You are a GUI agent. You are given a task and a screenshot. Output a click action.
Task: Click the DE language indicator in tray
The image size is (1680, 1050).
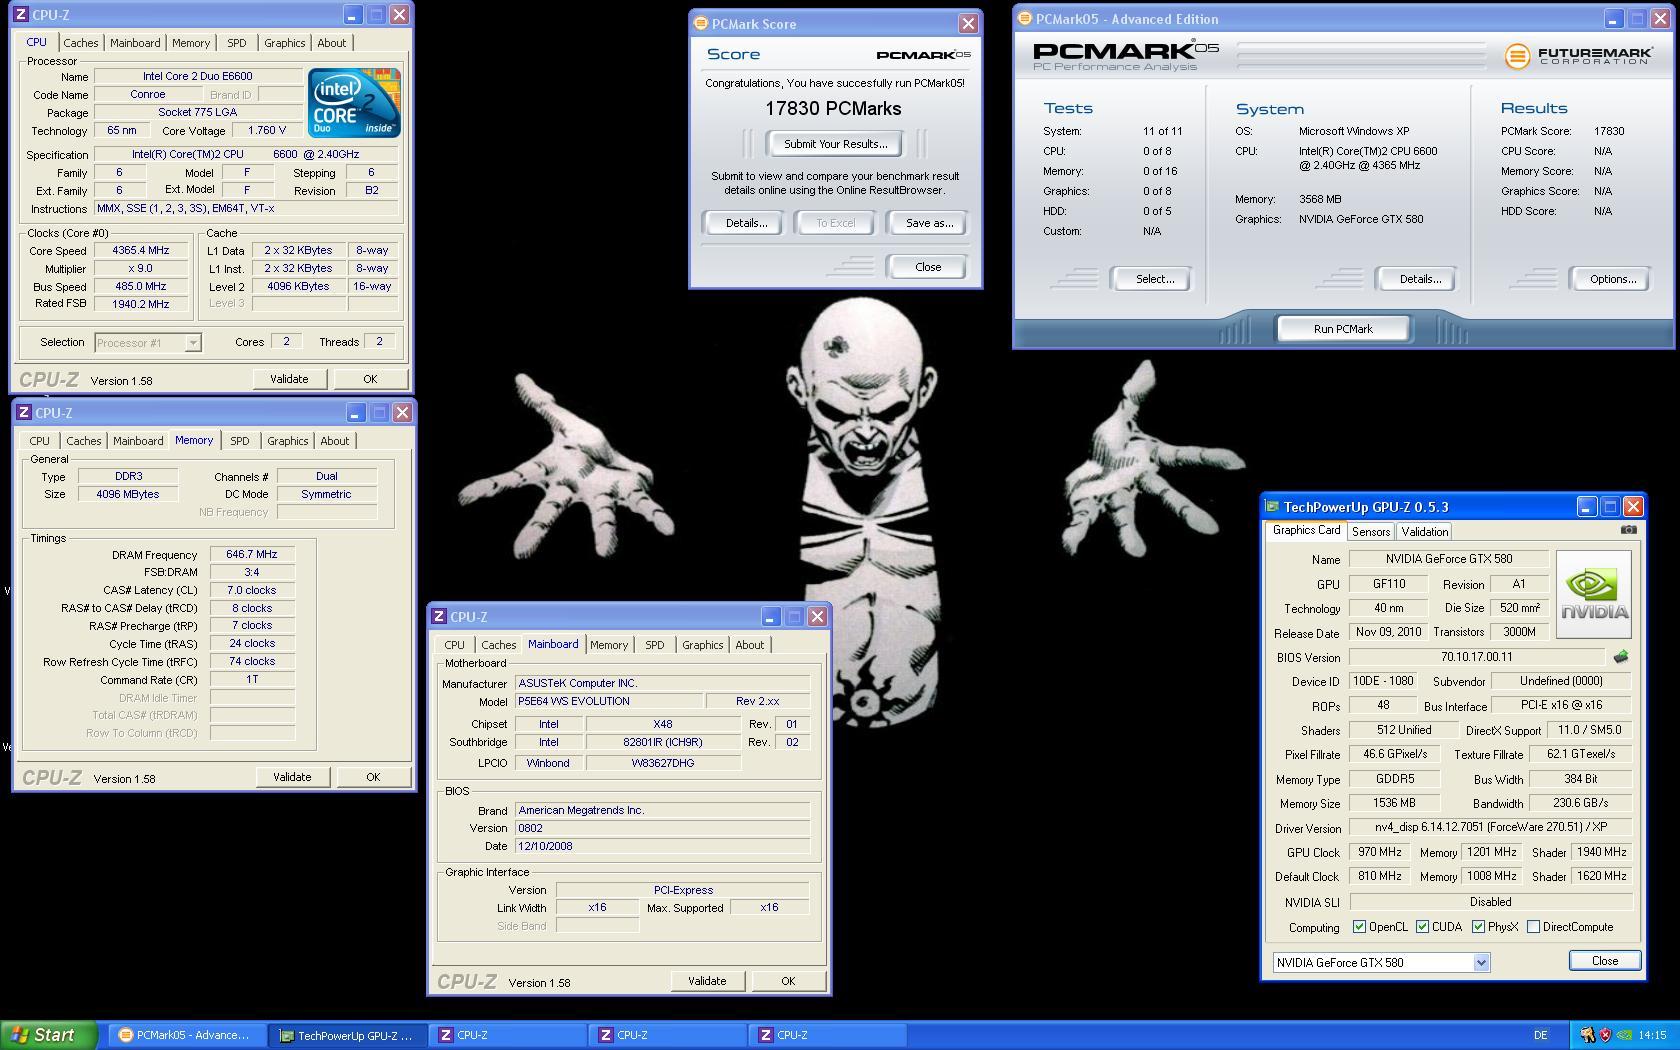coord(1541,1035)
